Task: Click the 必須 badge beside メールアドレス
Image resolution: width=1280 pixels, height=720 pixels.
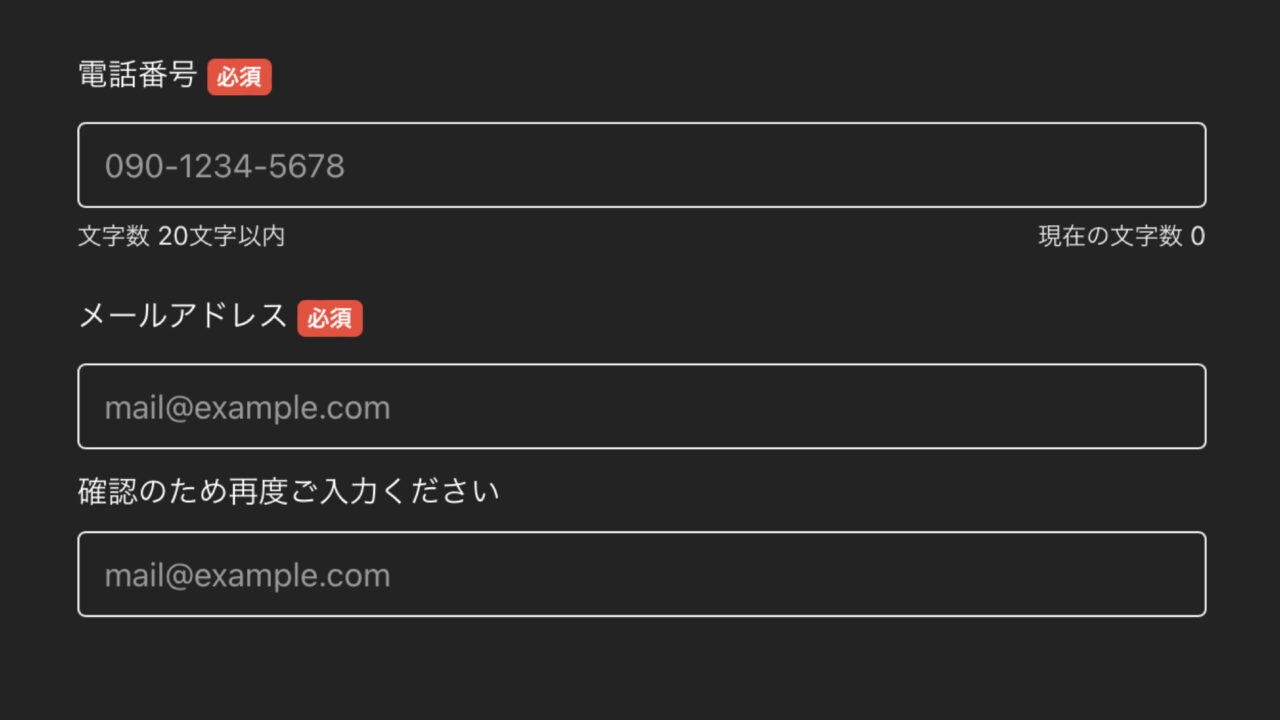Action: click(x=329, y=318)
